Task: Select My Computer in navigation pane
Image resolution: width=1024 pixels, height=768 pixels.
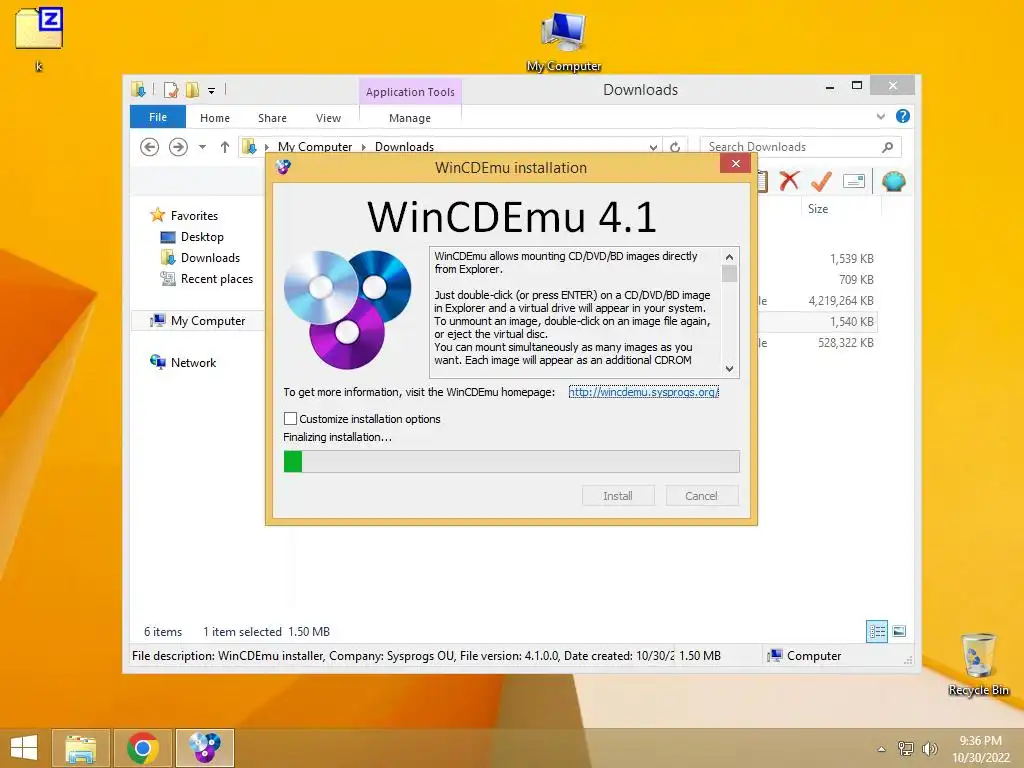Action: [x=208, y=321]
